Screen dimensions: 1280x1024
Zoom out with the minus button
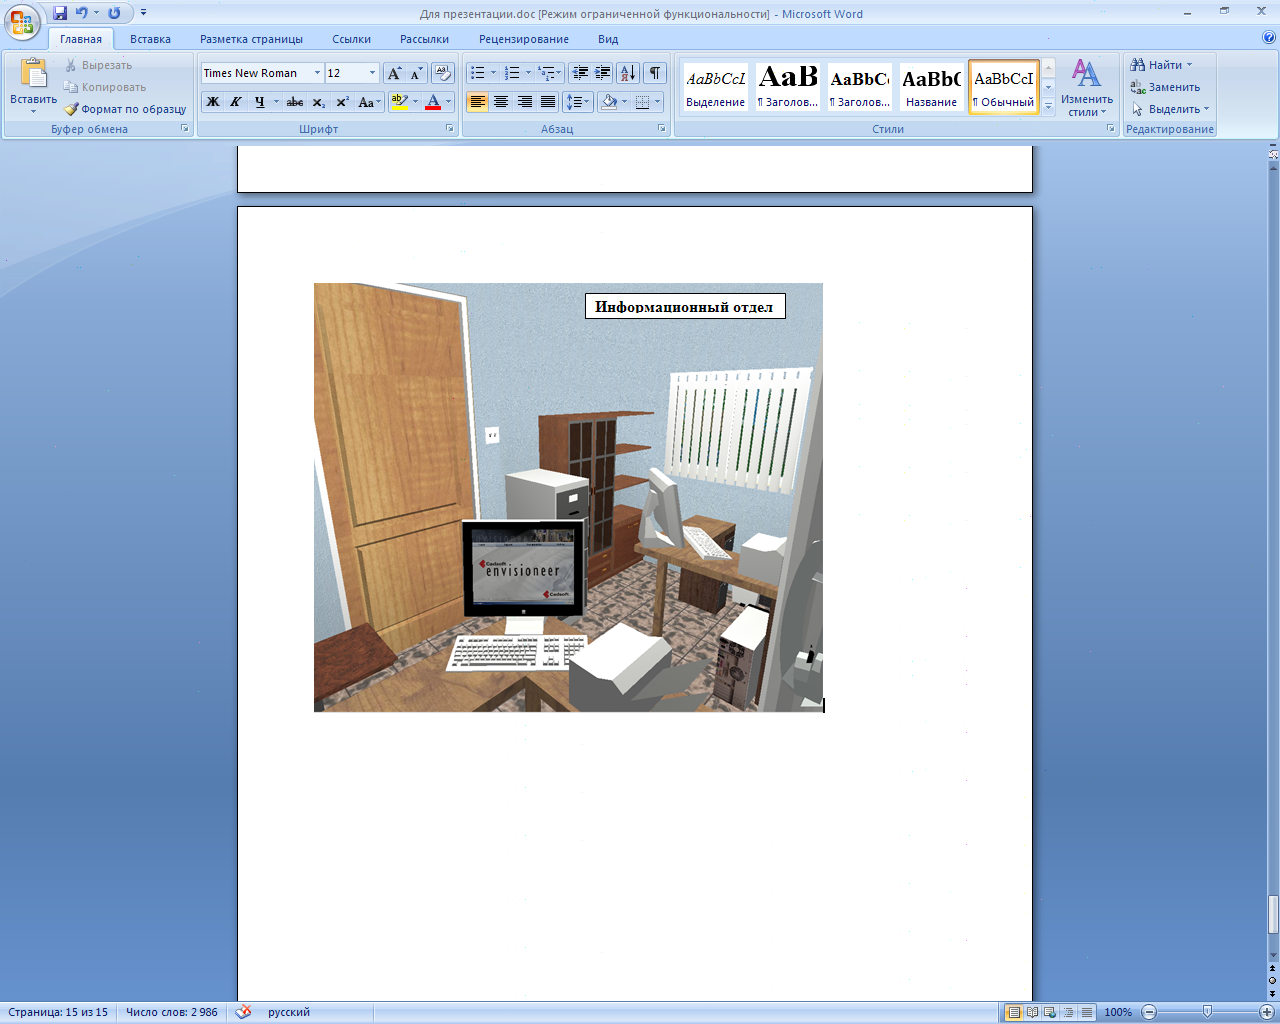[1149, 1012]
